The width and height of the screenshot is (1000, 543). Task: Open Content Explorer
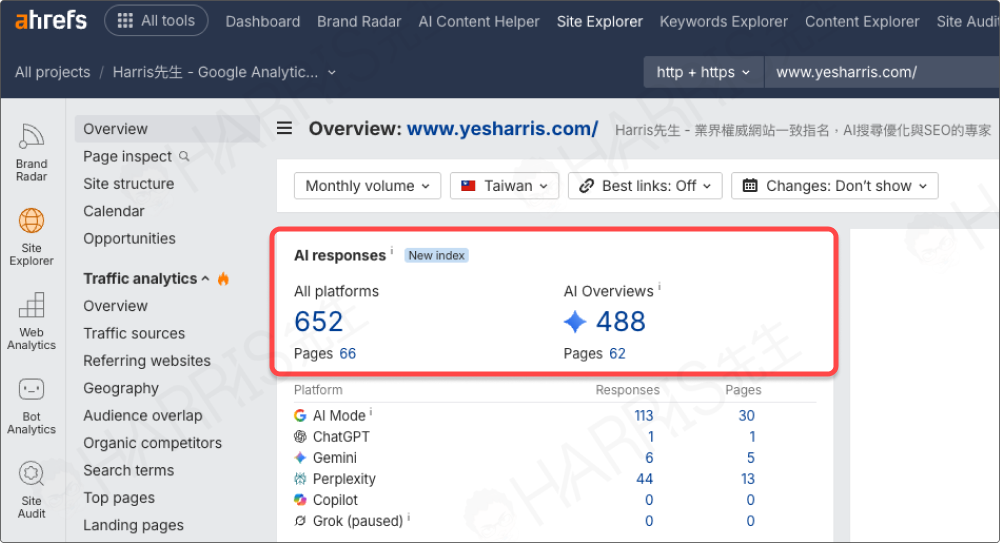(x=862, y=22)
